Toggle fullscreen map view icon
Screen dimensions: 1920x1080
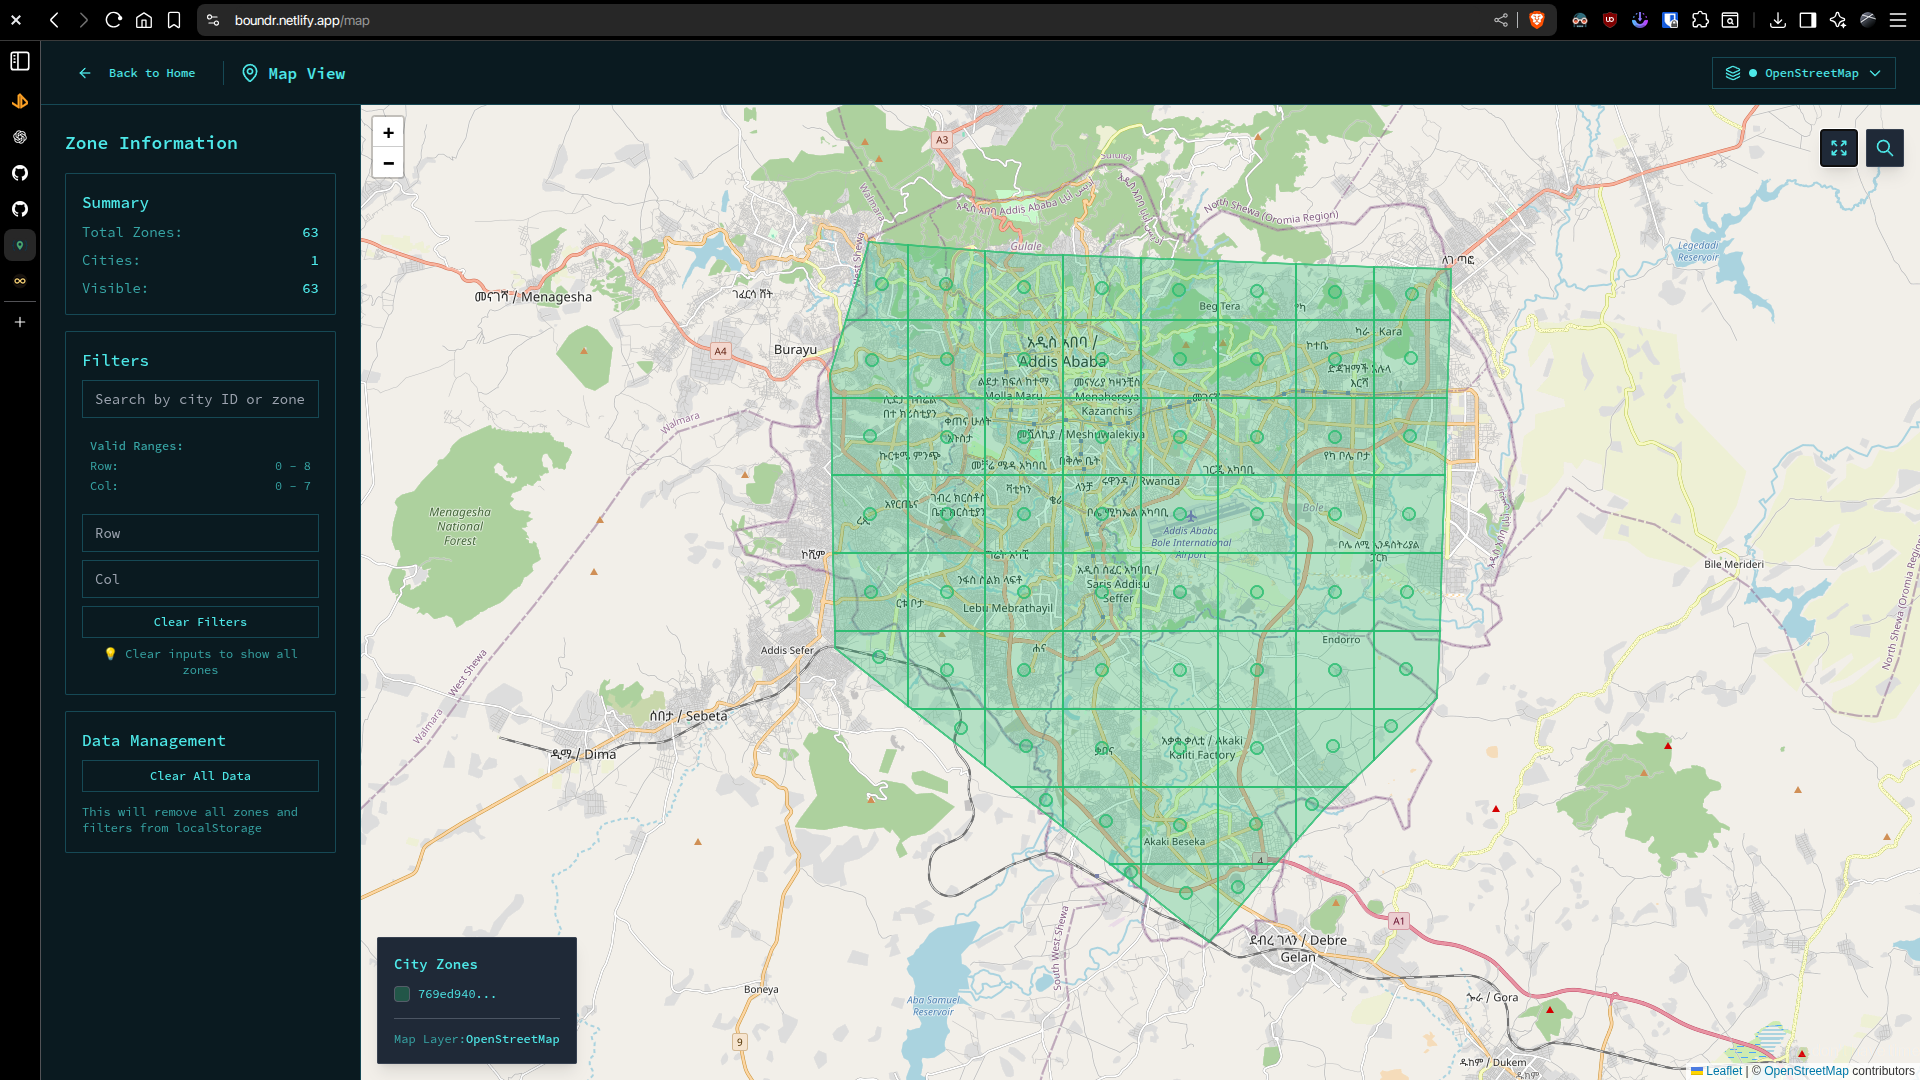[1838, 148]
